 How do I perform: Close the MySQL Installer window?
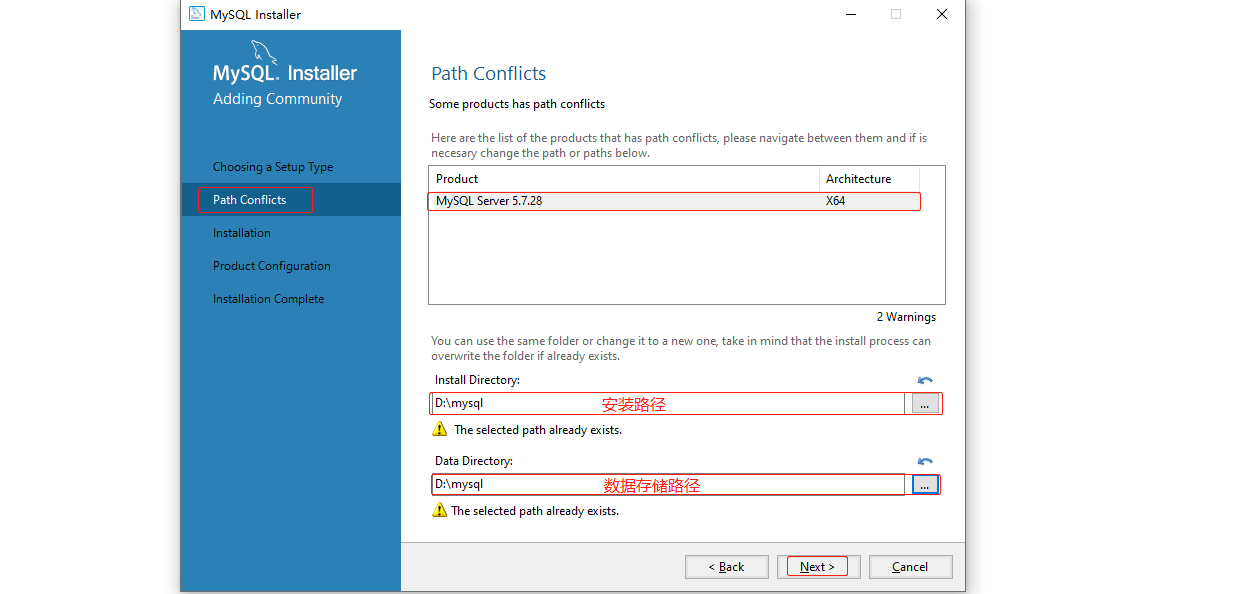[942, 14]
